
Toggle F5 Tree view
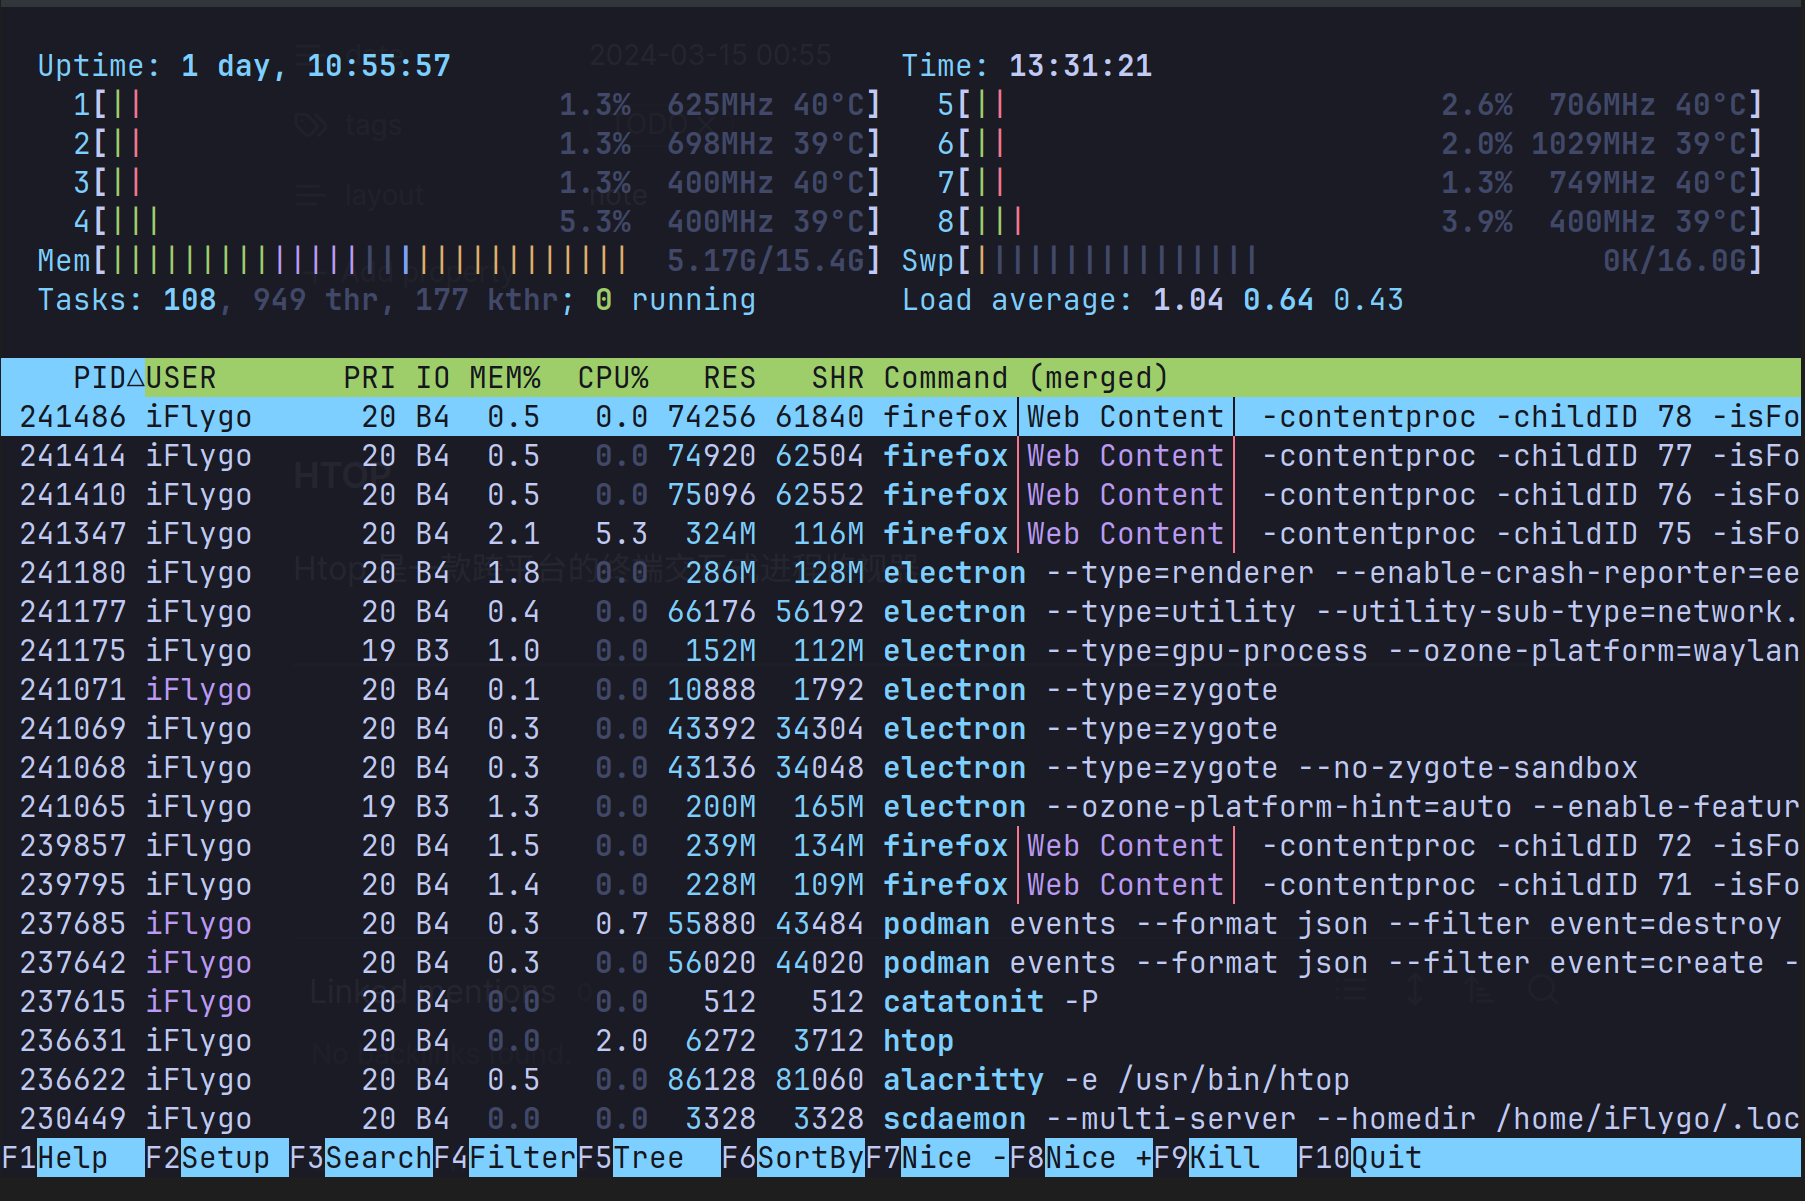649,1158
